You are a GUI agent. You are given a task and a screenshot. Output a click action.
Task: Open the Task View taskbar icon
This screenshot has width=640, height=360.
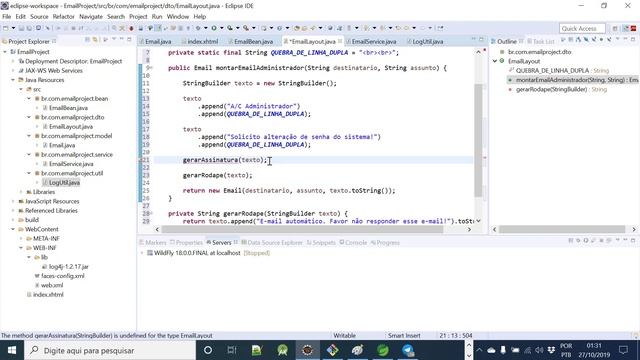(x=232, y=350)
